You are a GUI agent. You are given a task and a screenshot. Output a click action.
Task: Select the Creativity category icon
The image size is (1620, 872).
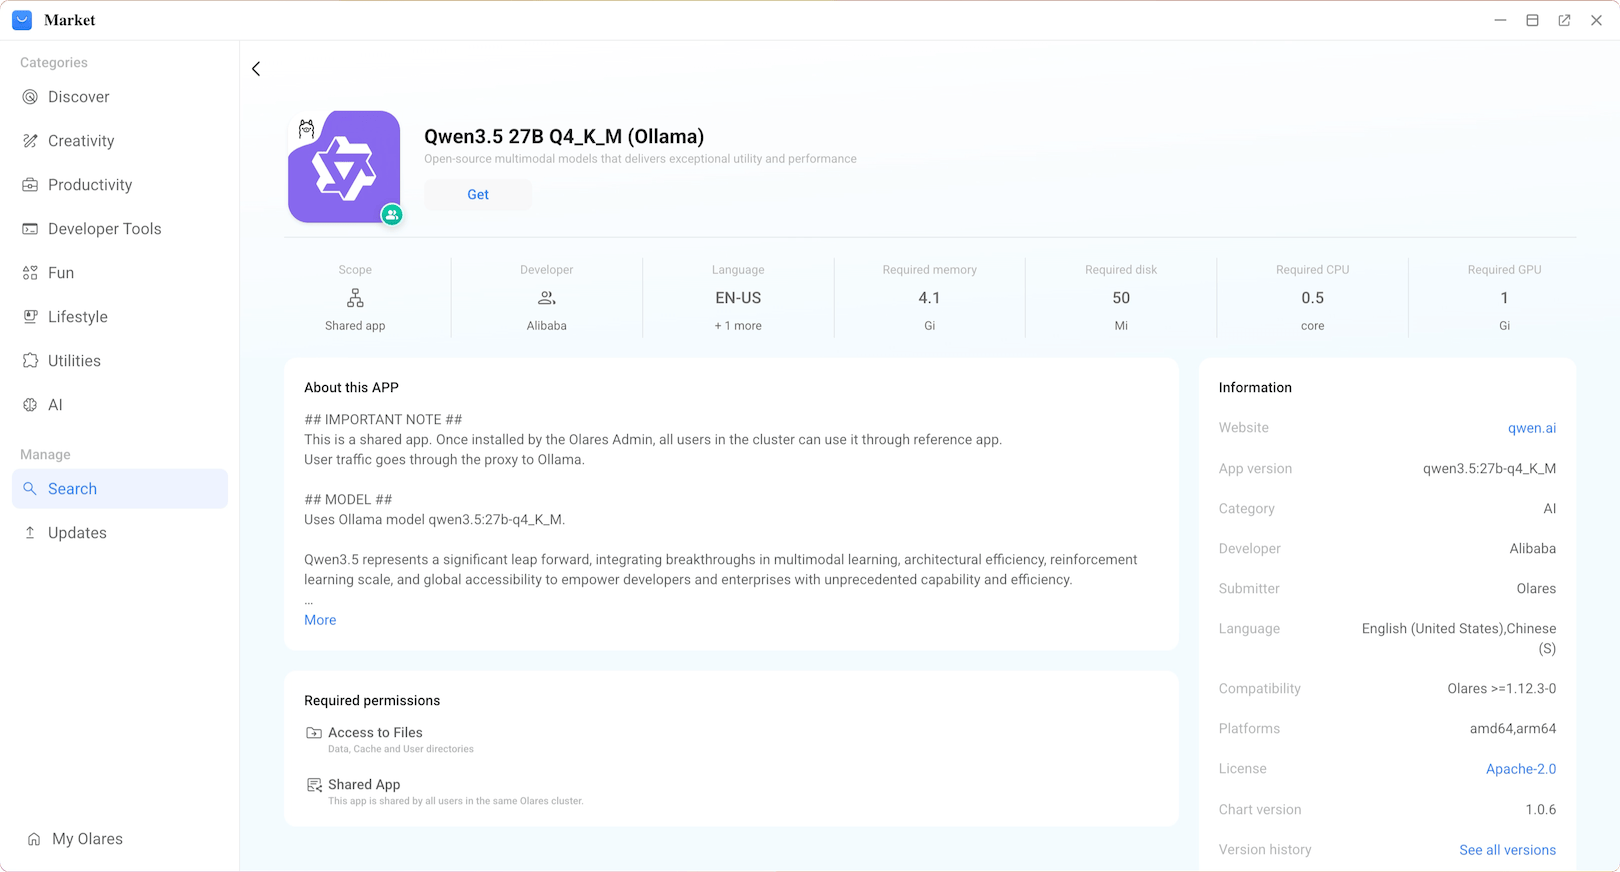click(30, 141)
